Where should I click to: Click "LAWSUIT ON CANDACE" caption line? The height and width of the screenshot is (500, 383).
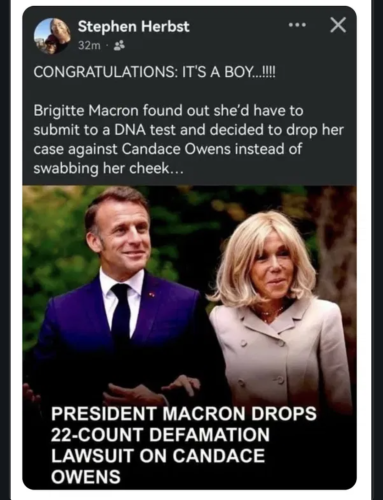[x=158, y=456]
